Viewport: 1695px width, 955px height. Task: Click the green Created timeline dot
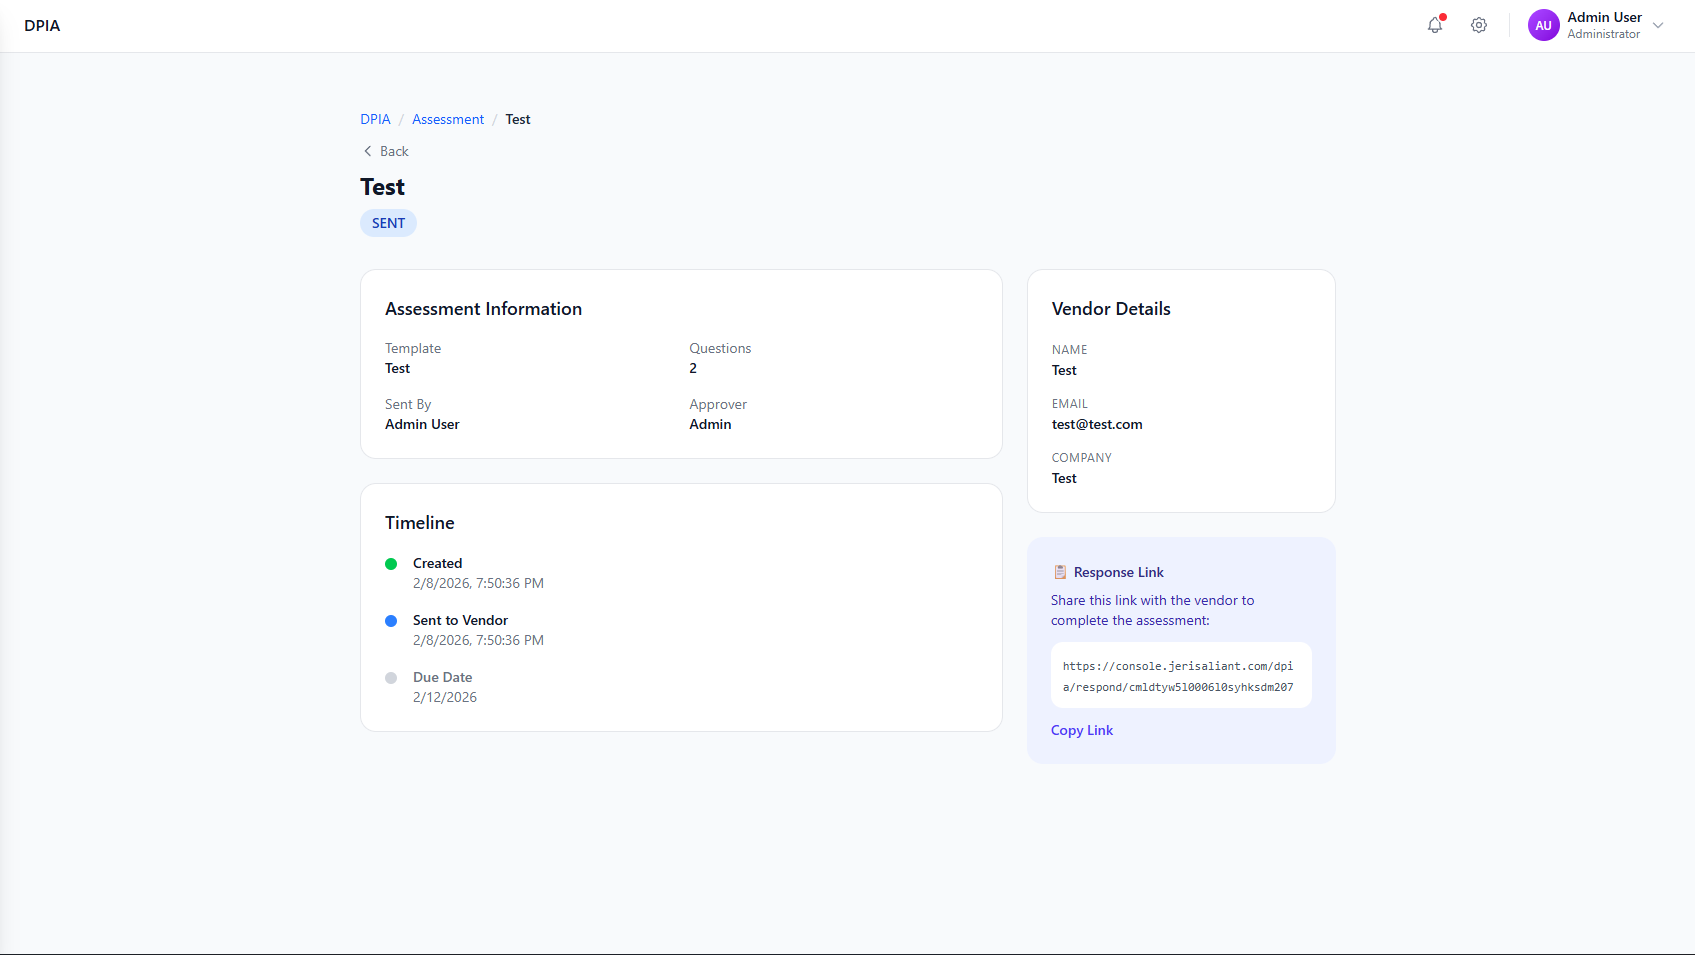coord(391,564)
